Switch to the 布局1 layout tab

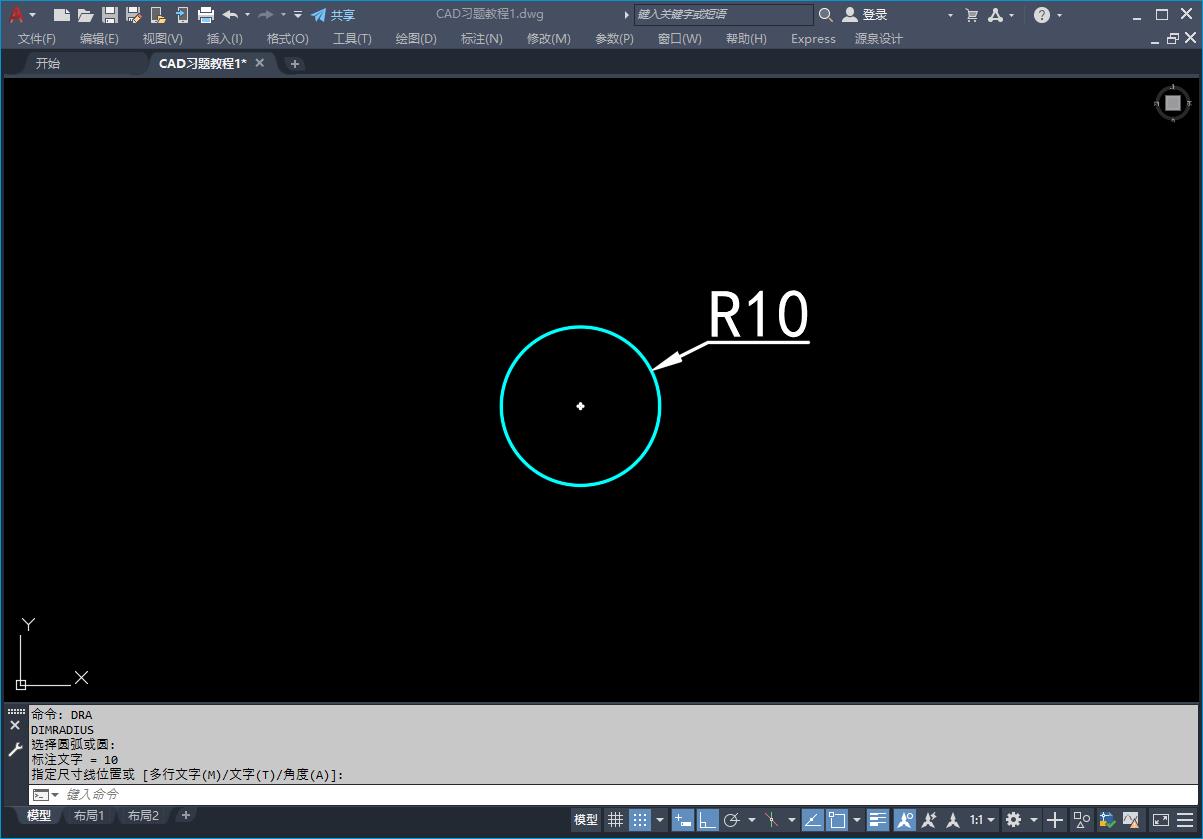tap(89, 816)
